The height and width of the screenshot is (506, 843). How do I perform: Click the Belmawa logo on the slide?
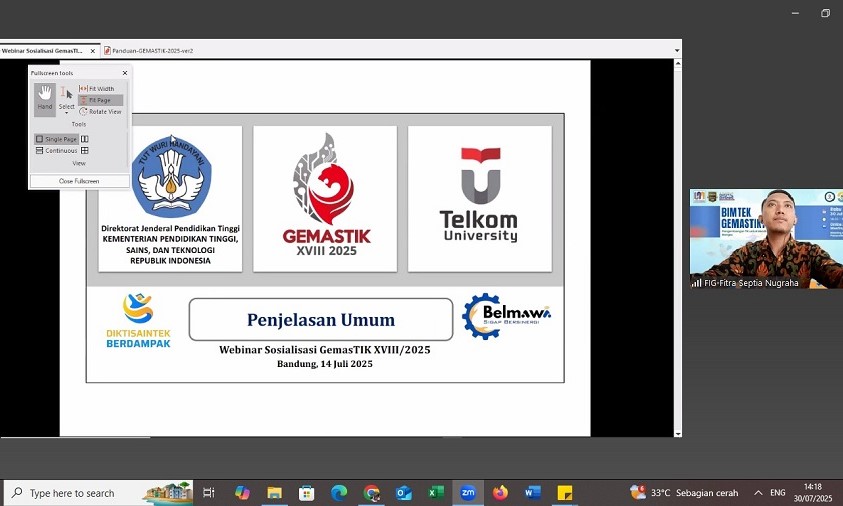point(506,316)
